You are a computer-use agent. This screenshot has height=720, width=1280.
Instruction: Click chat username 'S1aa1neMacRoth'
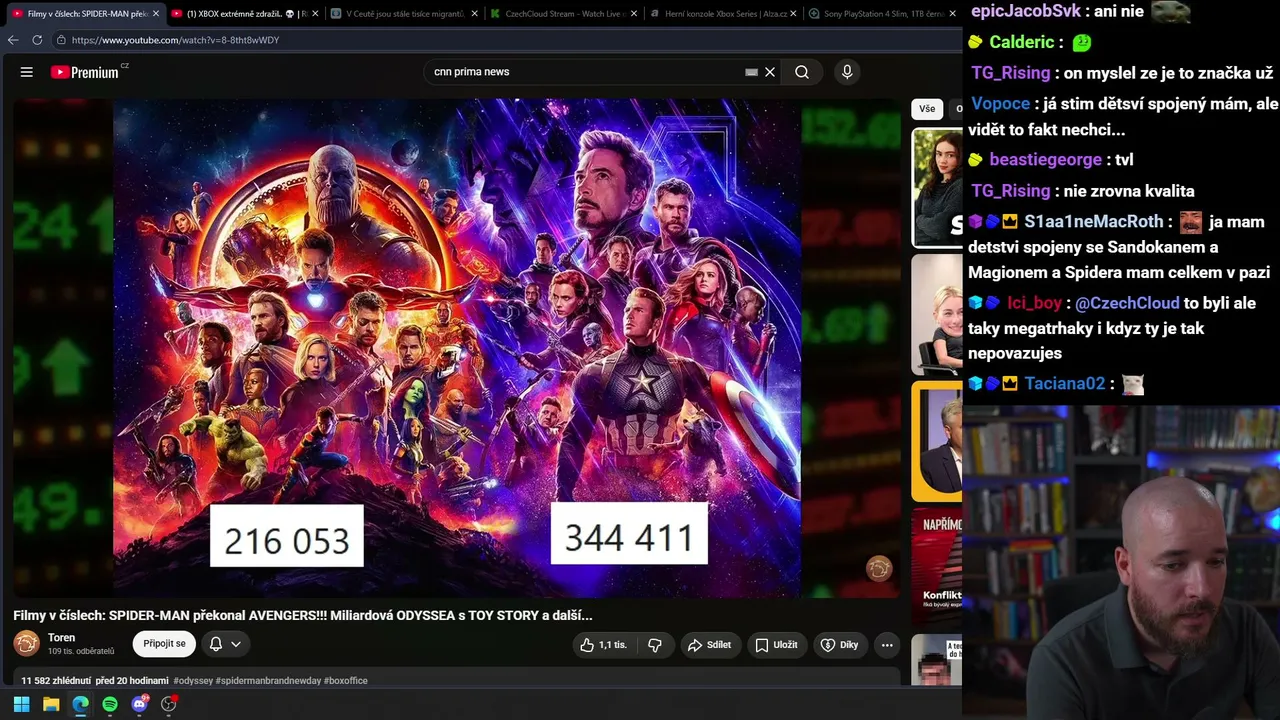coord(1094,222)
